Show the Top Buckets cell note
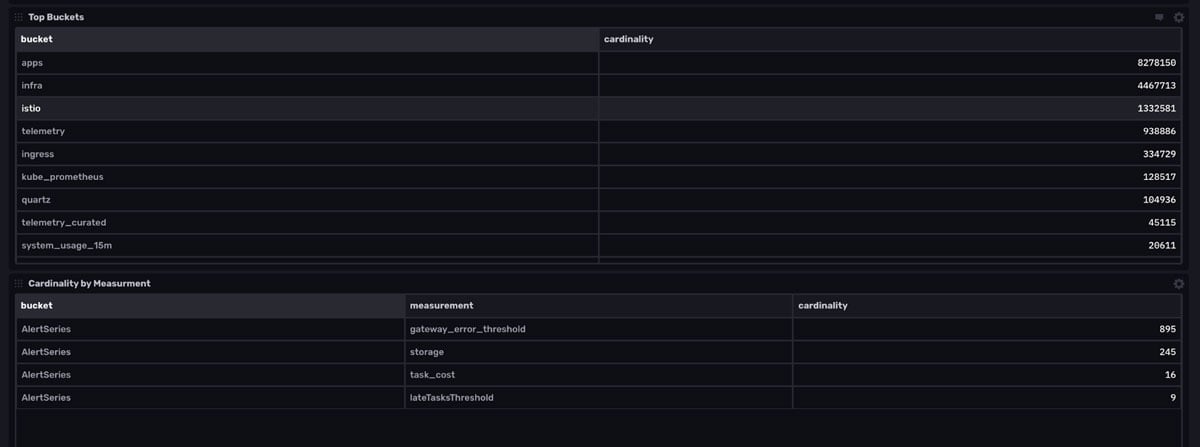This screenshot has width=1200, height=447. [1159, 17]
